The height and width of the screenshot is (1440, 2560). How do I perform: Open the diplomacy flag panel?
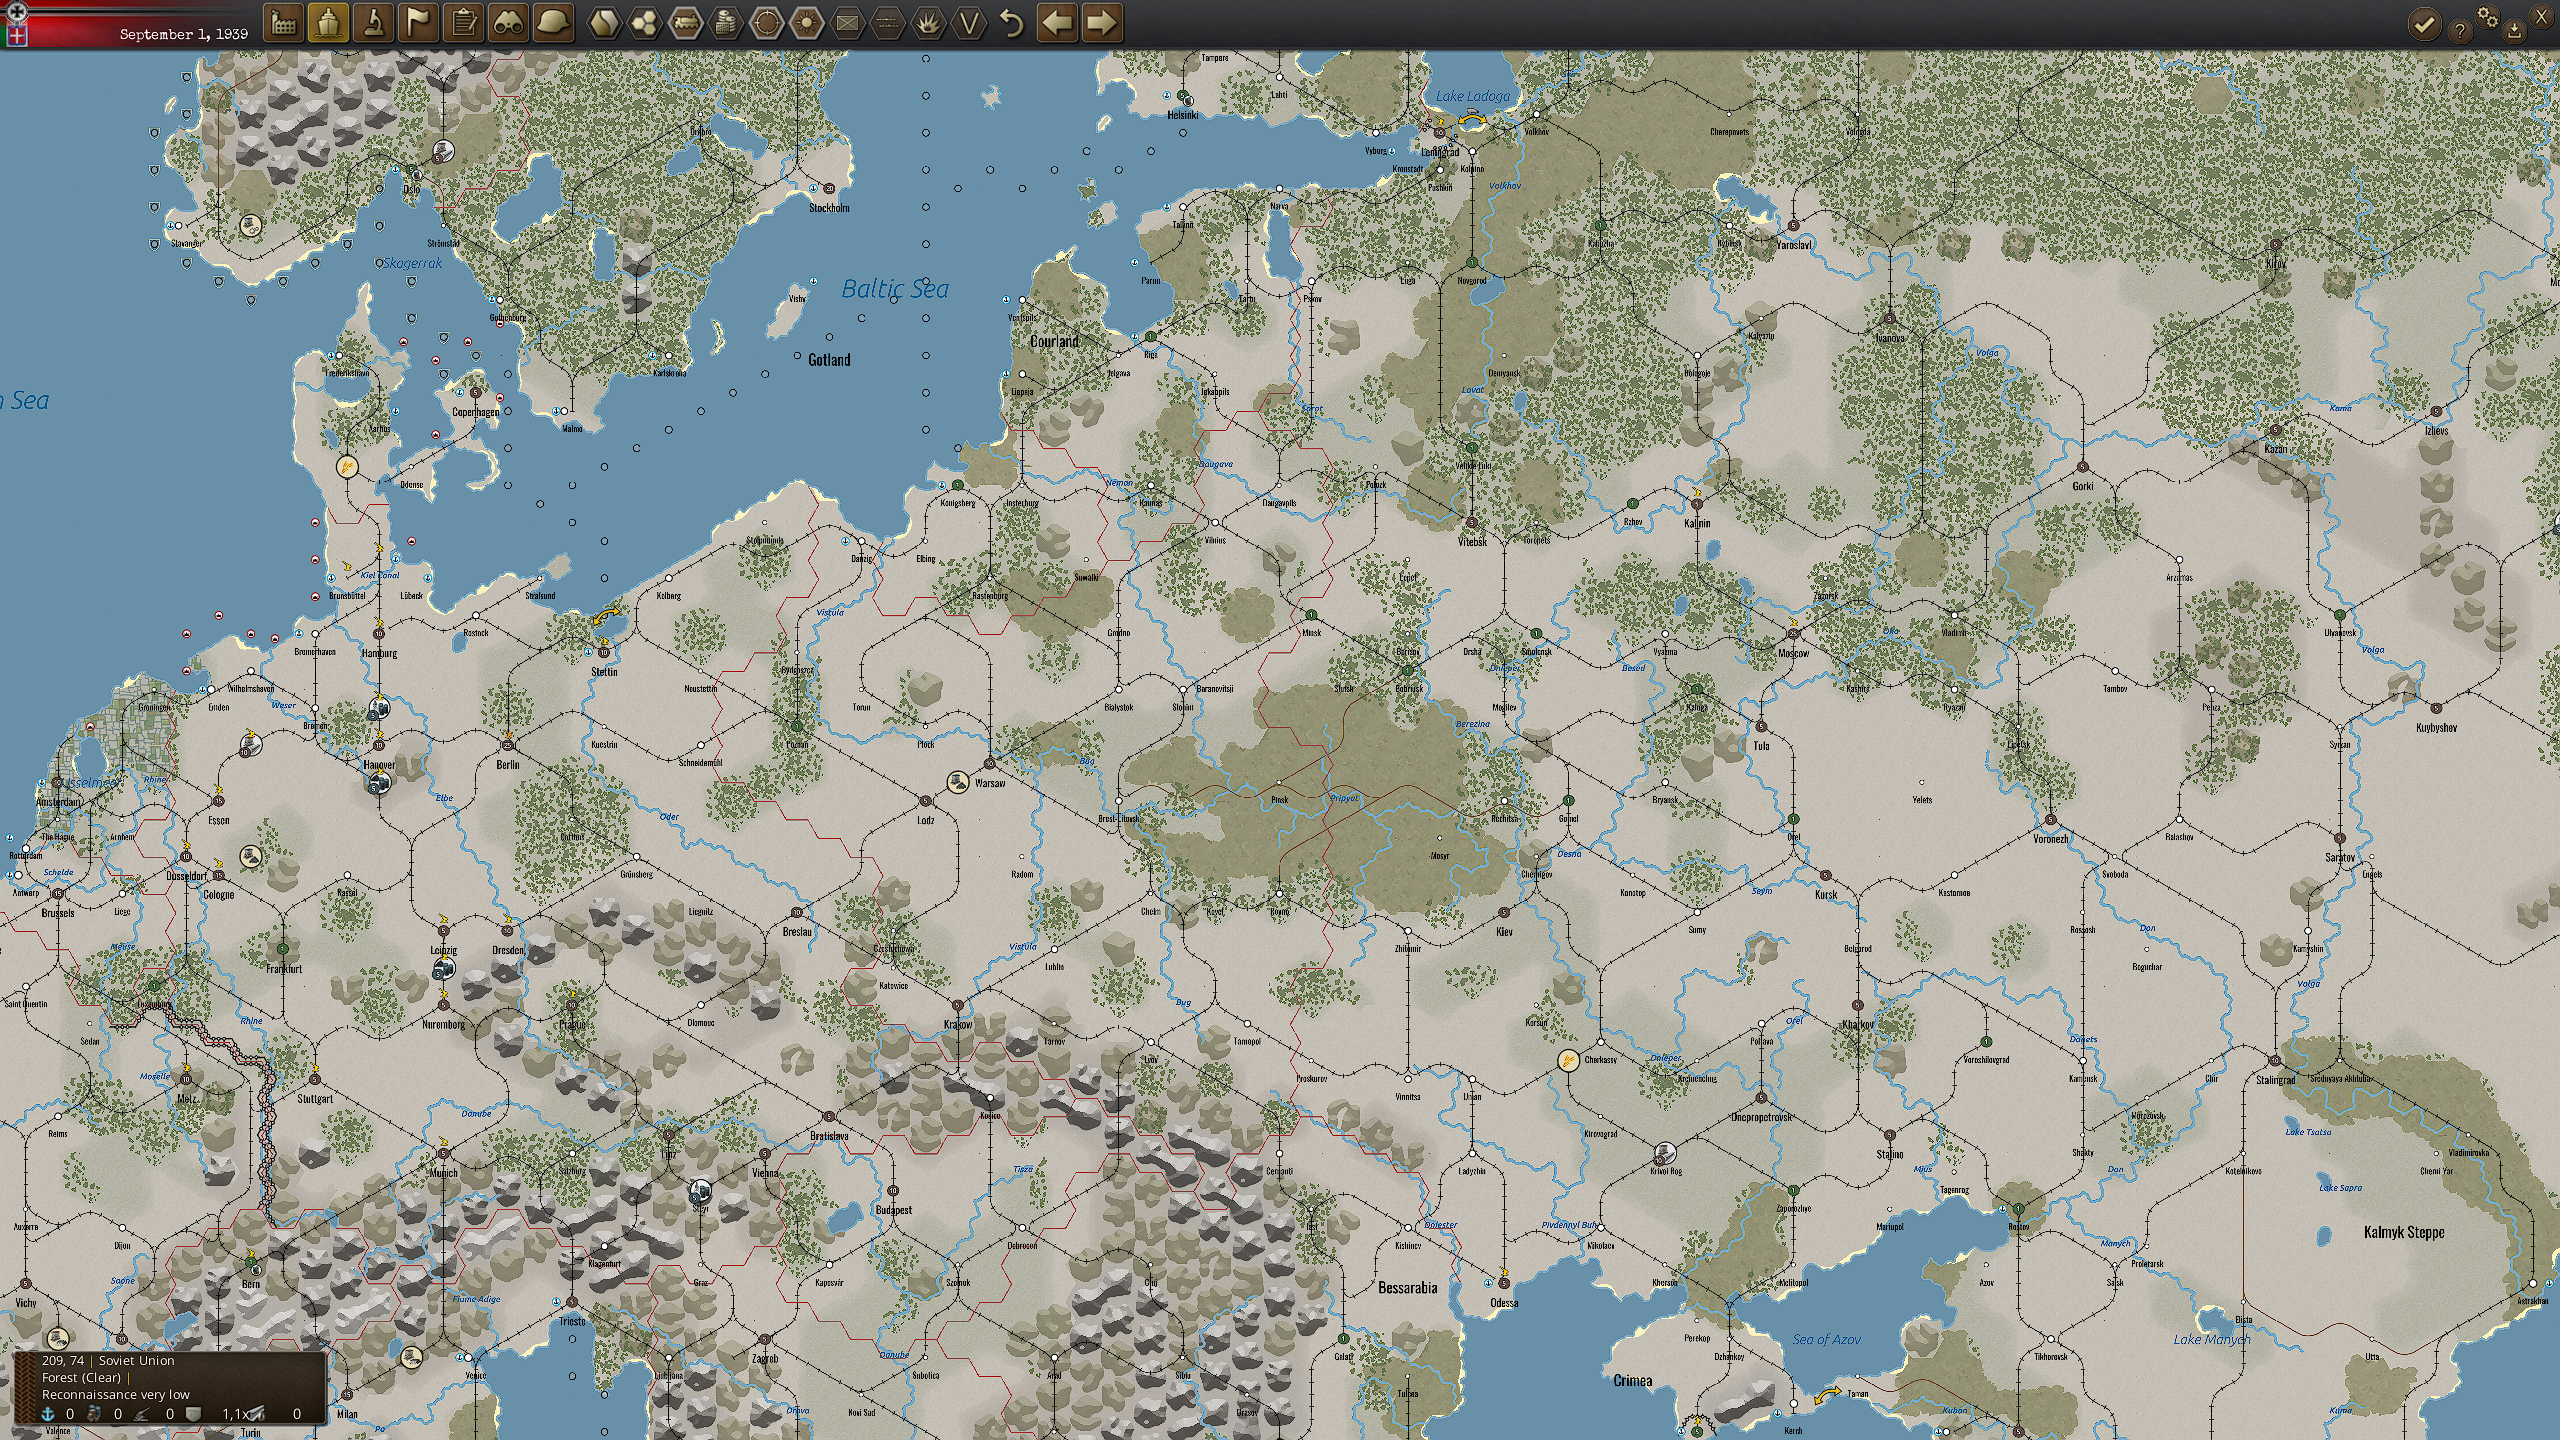[x=418, y=23]
